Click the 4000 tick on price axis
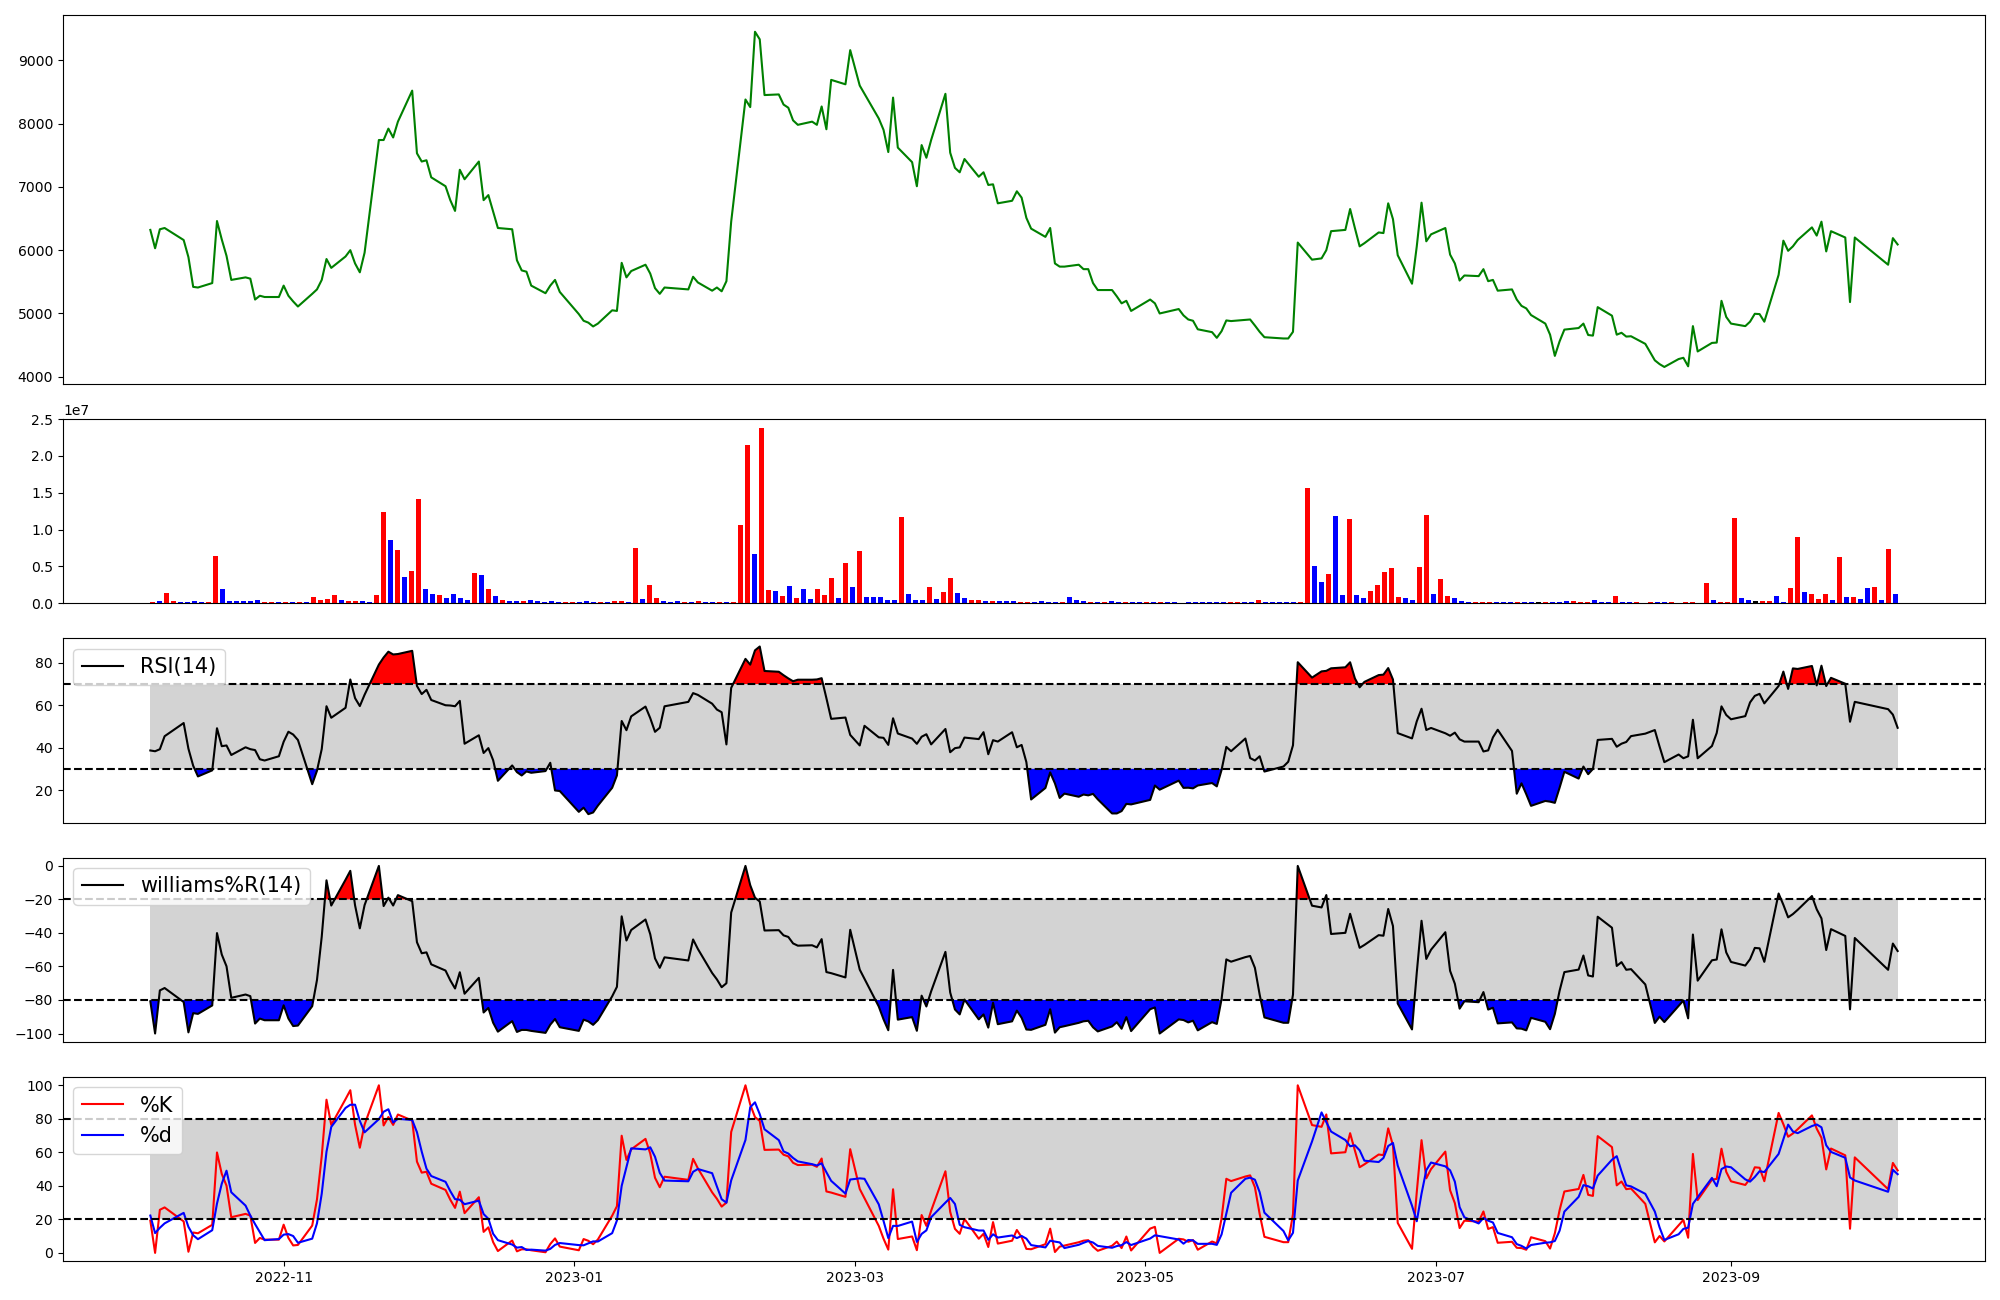 coord(36,377)
